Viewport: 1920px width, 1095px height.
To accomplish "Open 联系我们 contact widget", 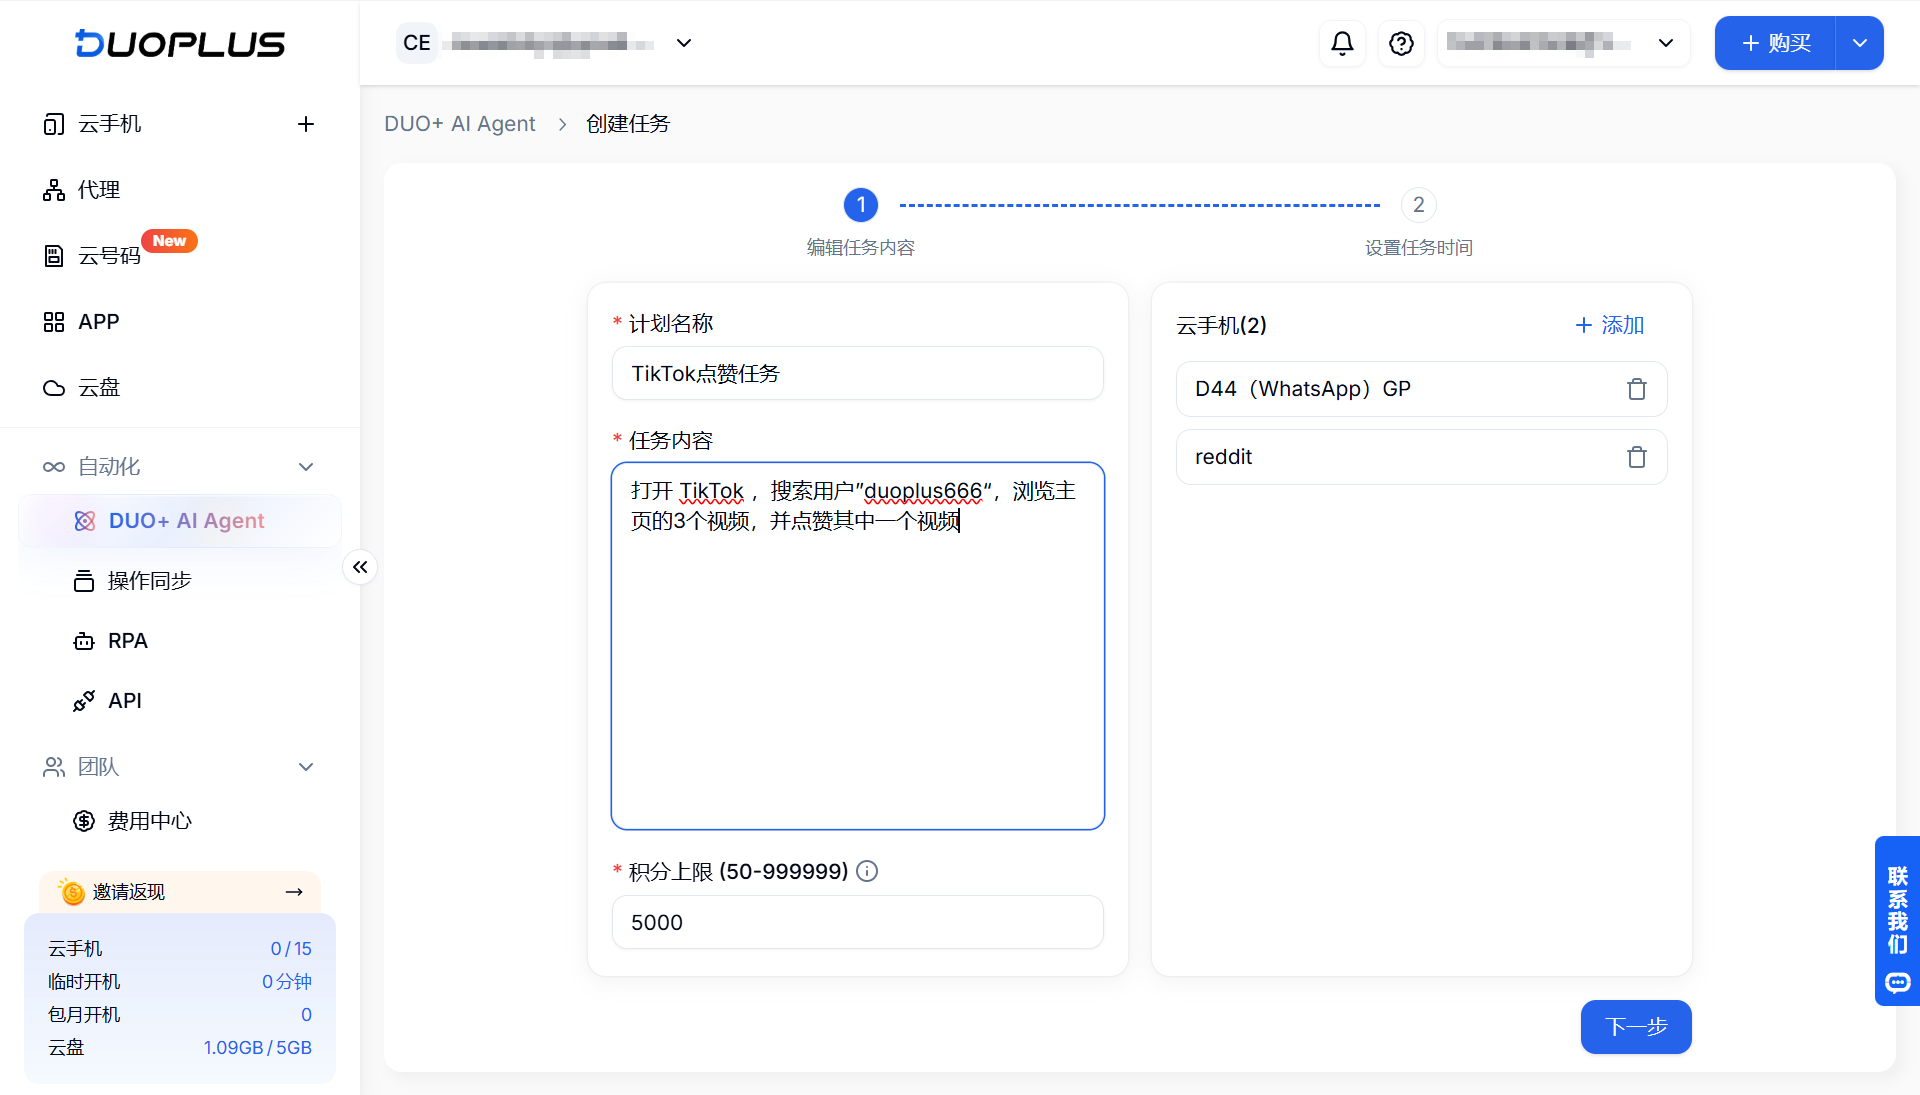I will pos(1897,920).
